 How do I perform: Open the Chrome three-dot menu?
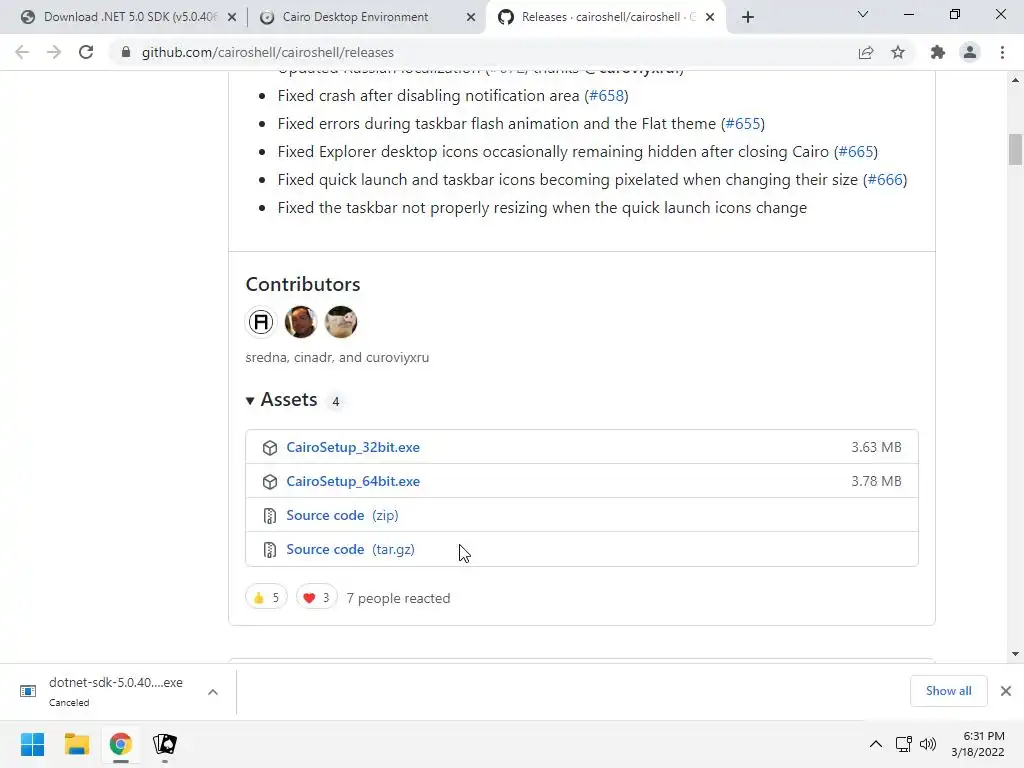[x=1002, y=53]
